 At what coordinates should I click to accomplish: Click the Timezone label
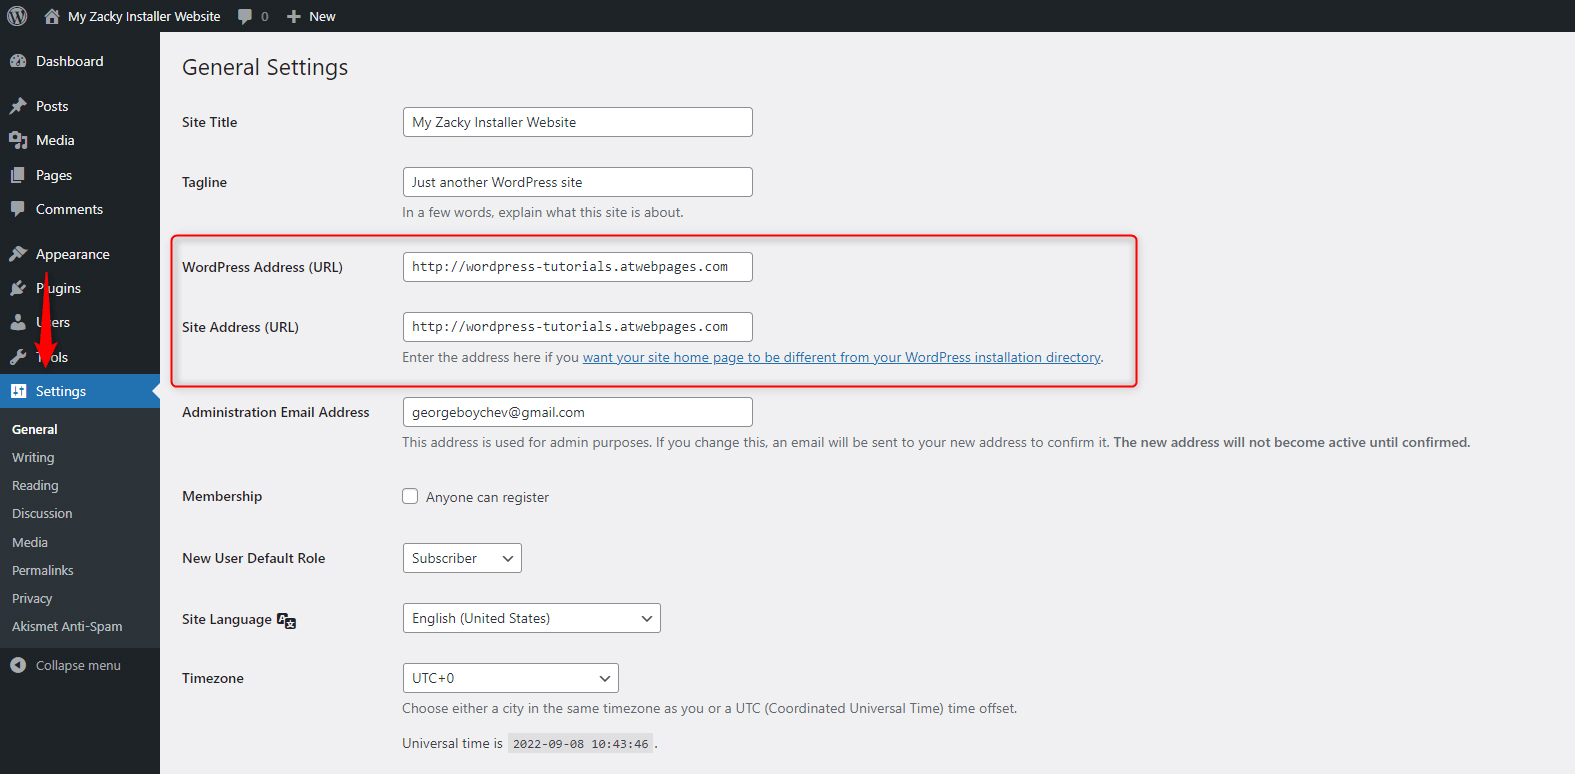pos(213,678)
